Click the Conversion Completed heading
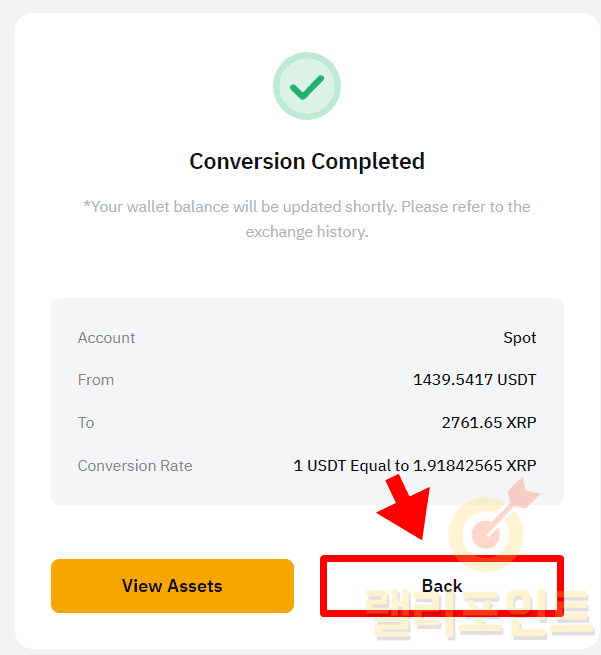Viewport: 601px width, 655px height. click(307, 161)
